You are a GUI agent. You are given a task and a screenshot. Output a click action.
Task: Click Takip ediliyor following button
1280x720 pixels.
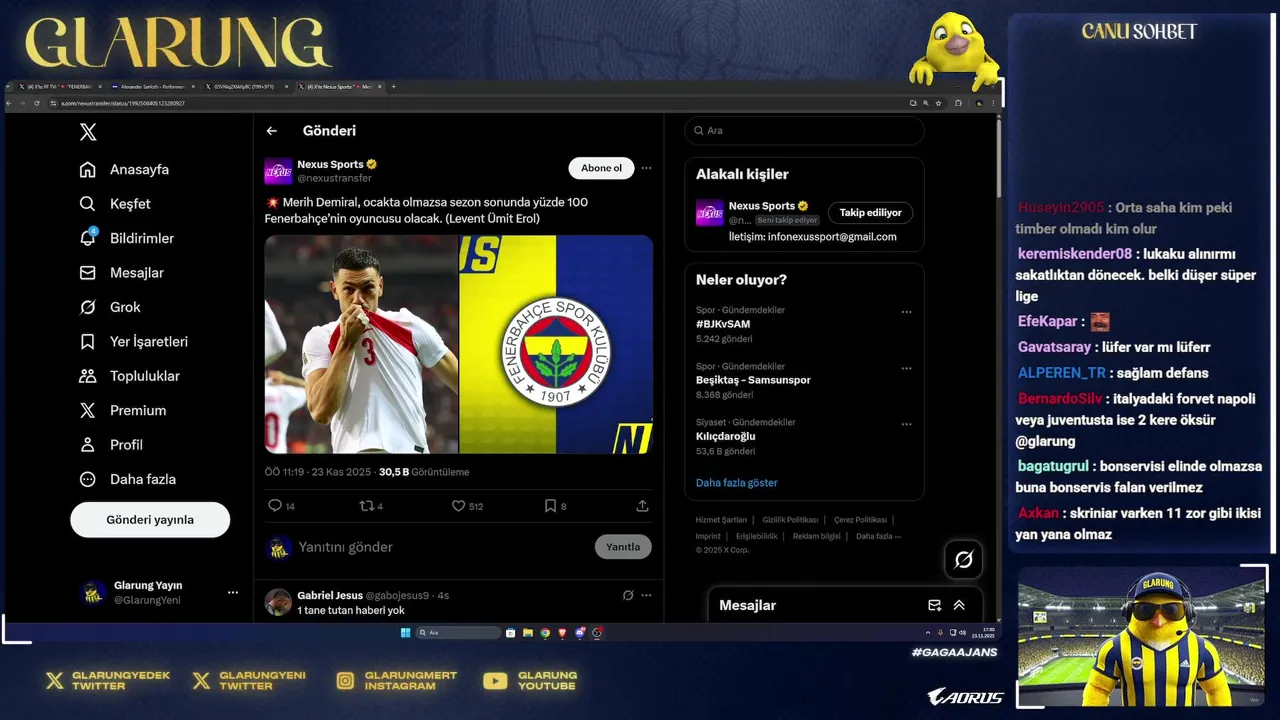pos(870,212)
